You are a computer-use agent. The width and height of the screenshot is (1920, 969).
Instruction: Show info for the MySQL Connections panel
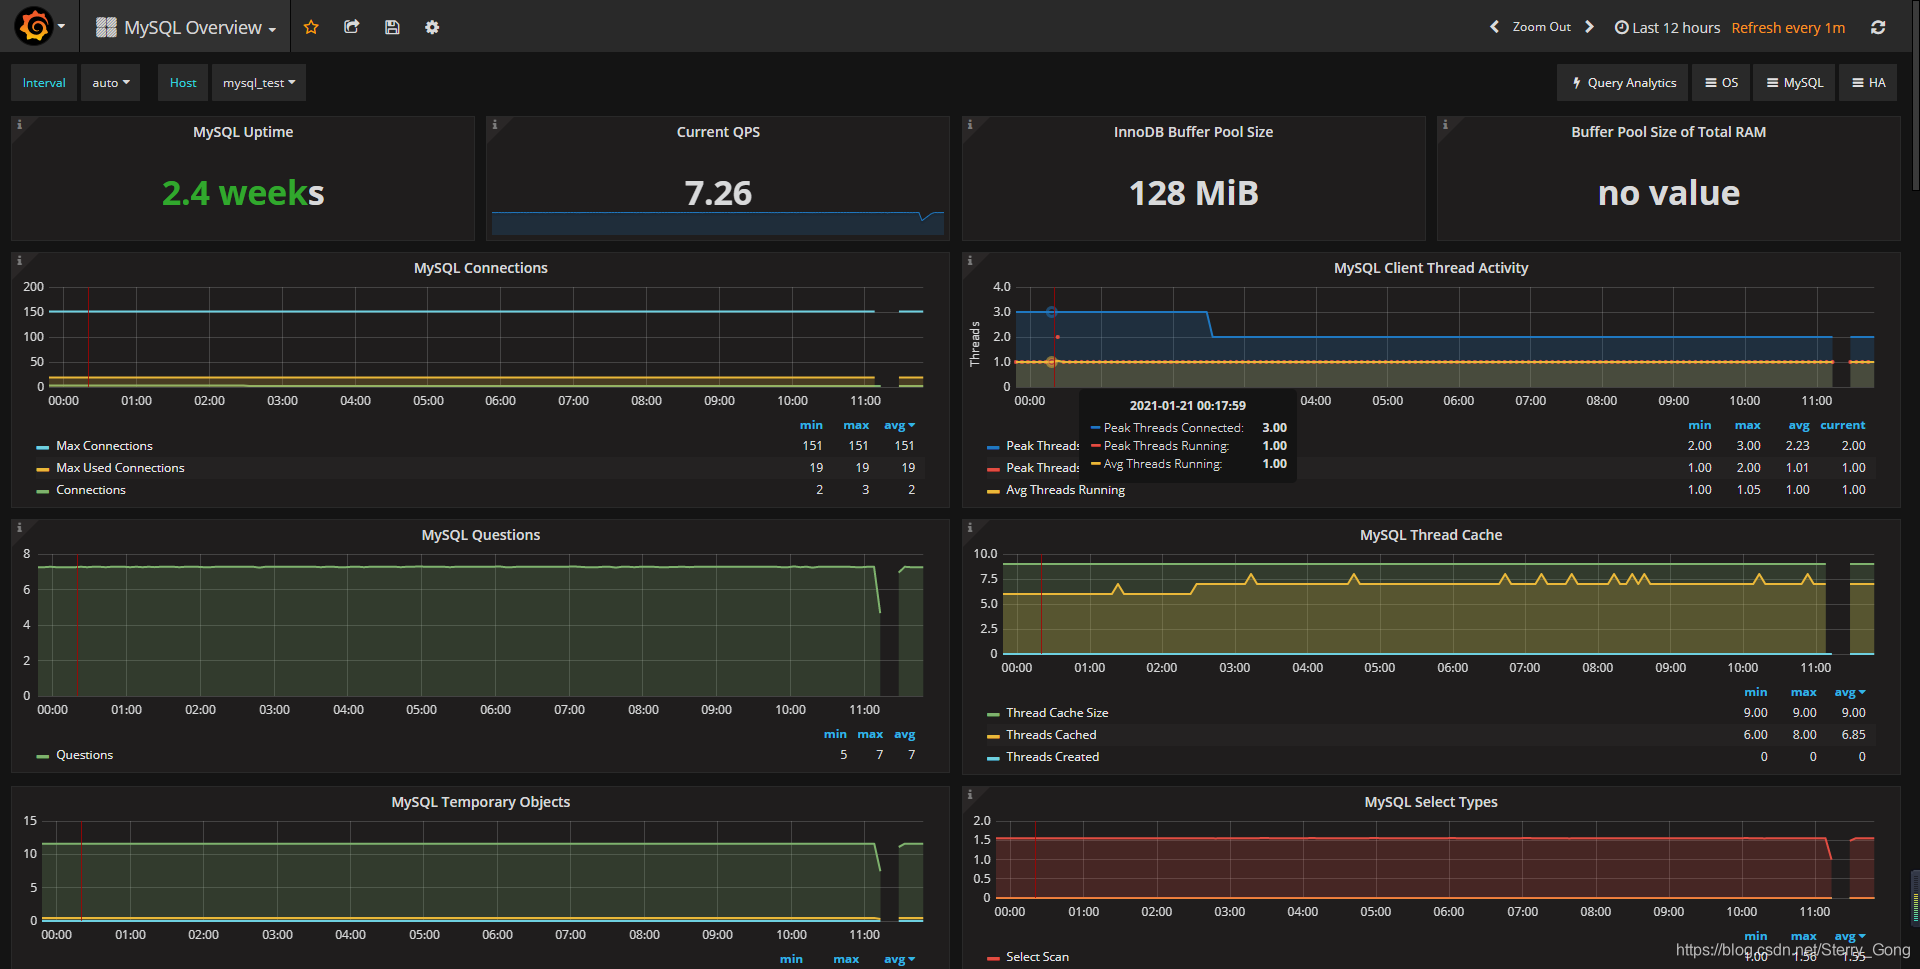[19, 260]
